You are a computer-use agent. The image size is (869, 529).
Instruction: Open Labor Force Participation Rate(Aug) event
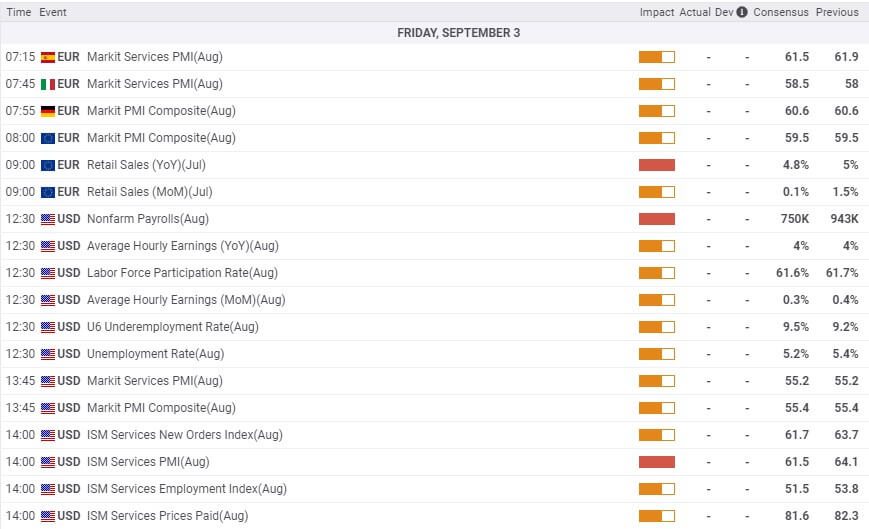(x=182, y=273)
